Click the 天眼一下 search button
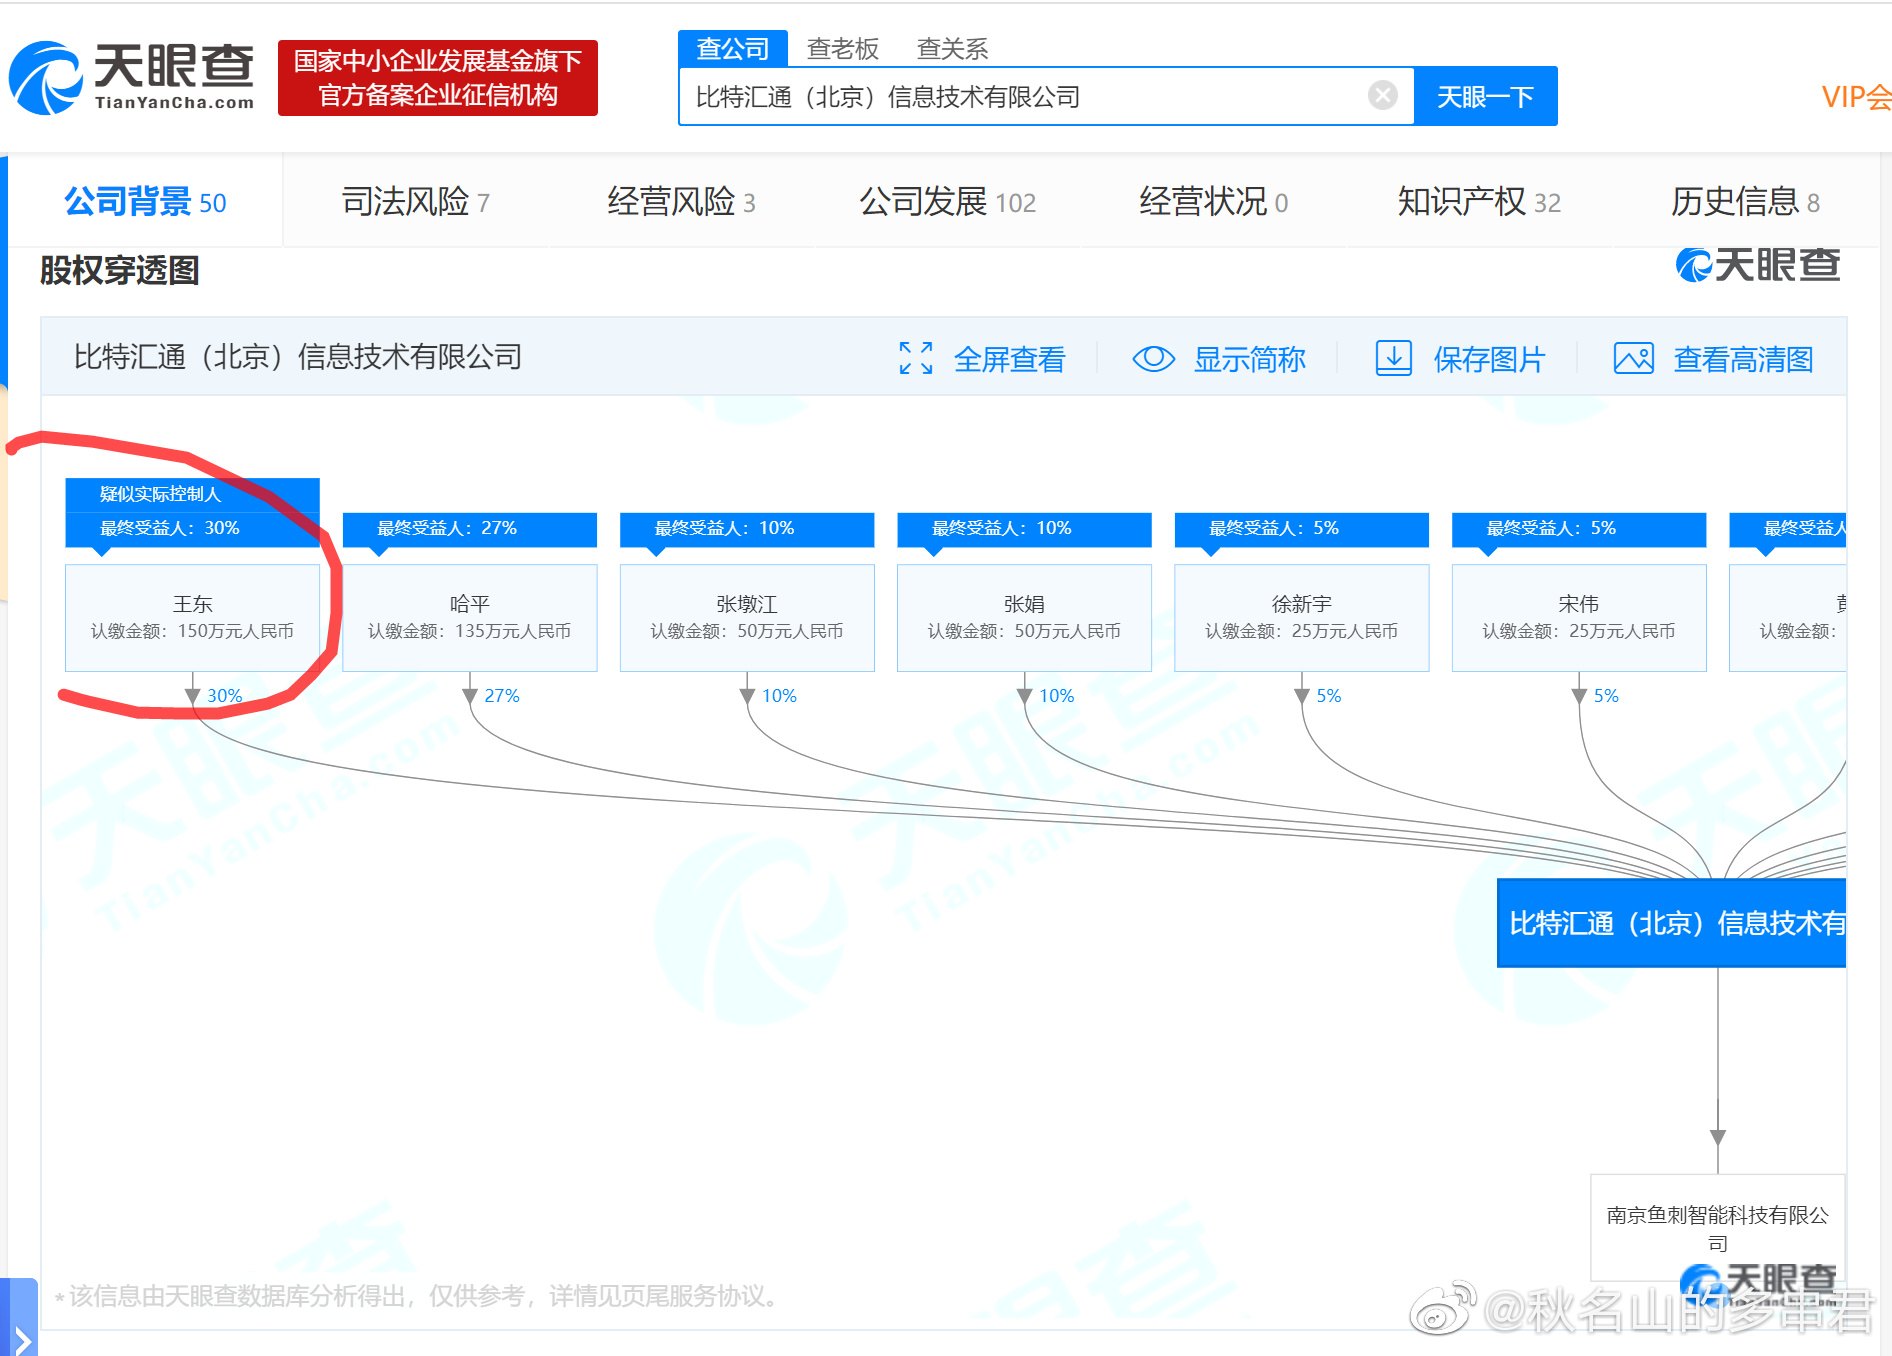The image size is (1892, 1356). tap(1485, 96)
